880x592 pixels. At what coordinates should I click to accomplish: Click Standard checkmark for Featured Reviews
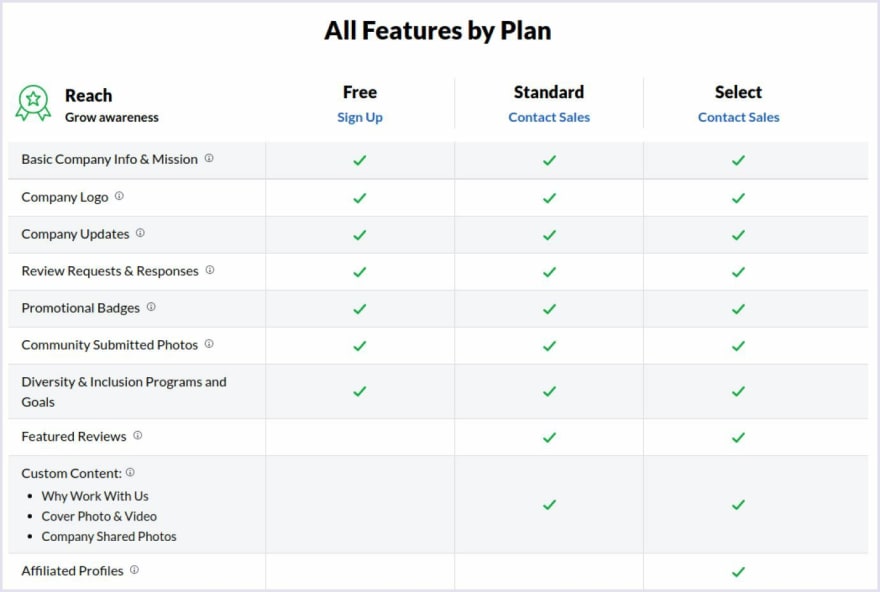tap(549, 437)
